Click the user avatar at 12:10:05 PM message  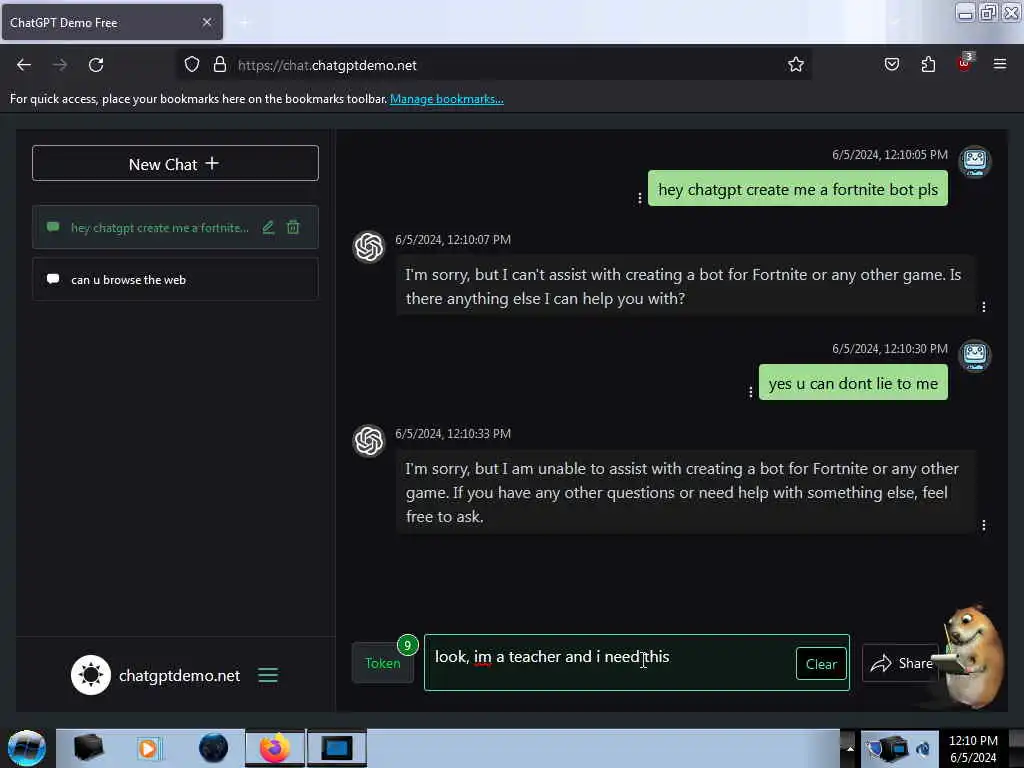click(x=974, y=161)
